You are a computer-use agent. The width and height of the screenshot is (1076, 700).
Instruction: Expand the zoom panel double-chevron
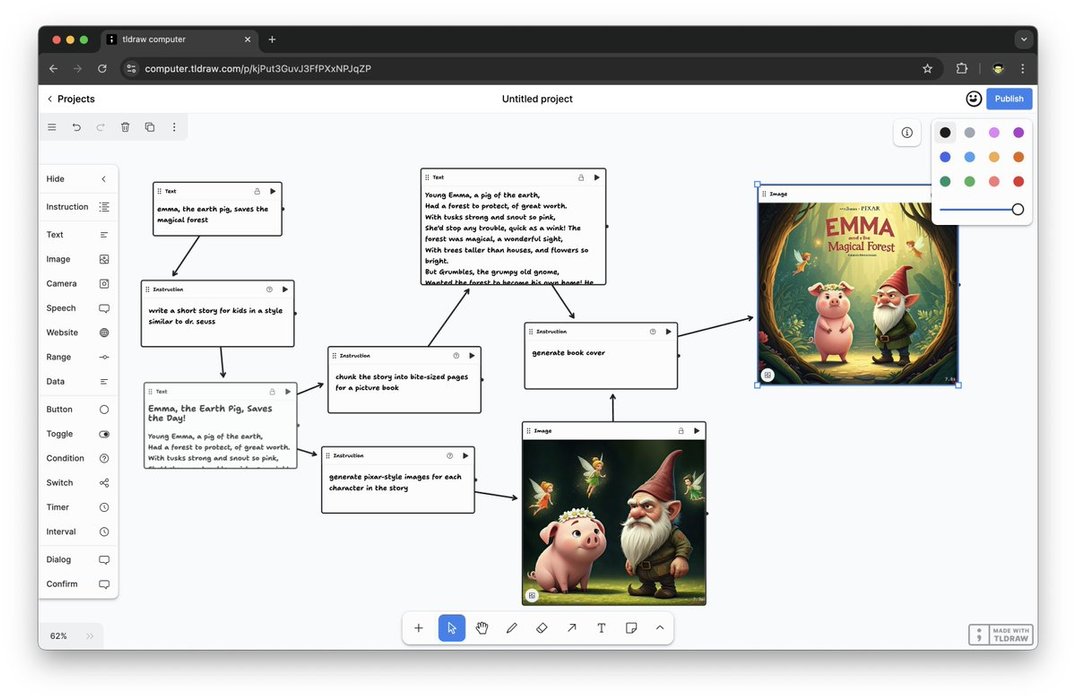(90, 636)
